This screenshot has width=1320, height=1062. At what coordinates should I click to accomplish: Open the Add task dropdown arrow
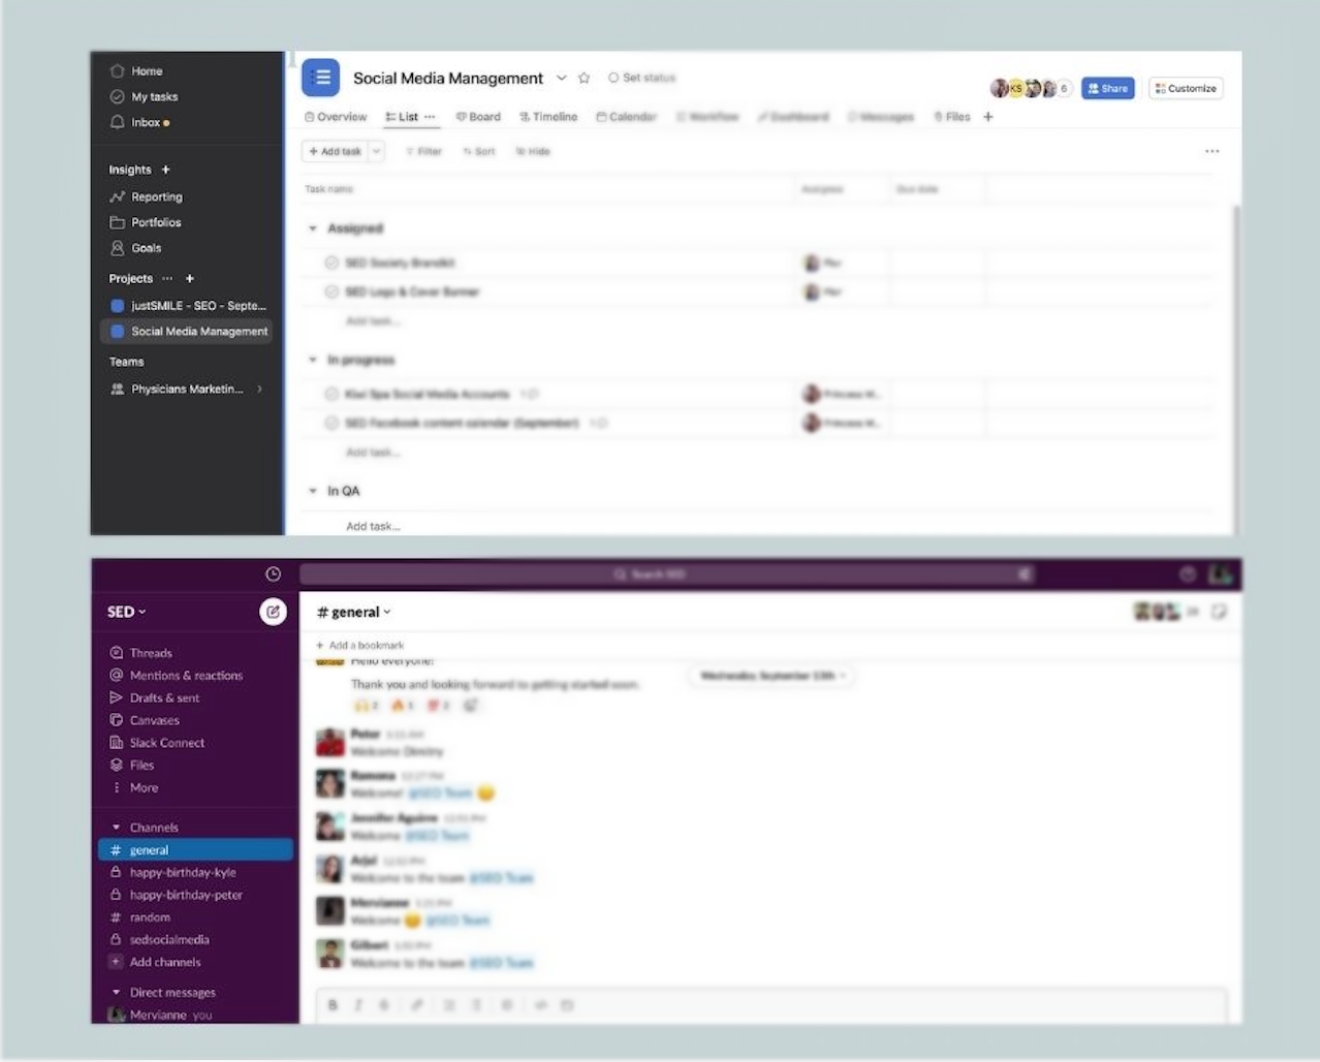(377, 151)
